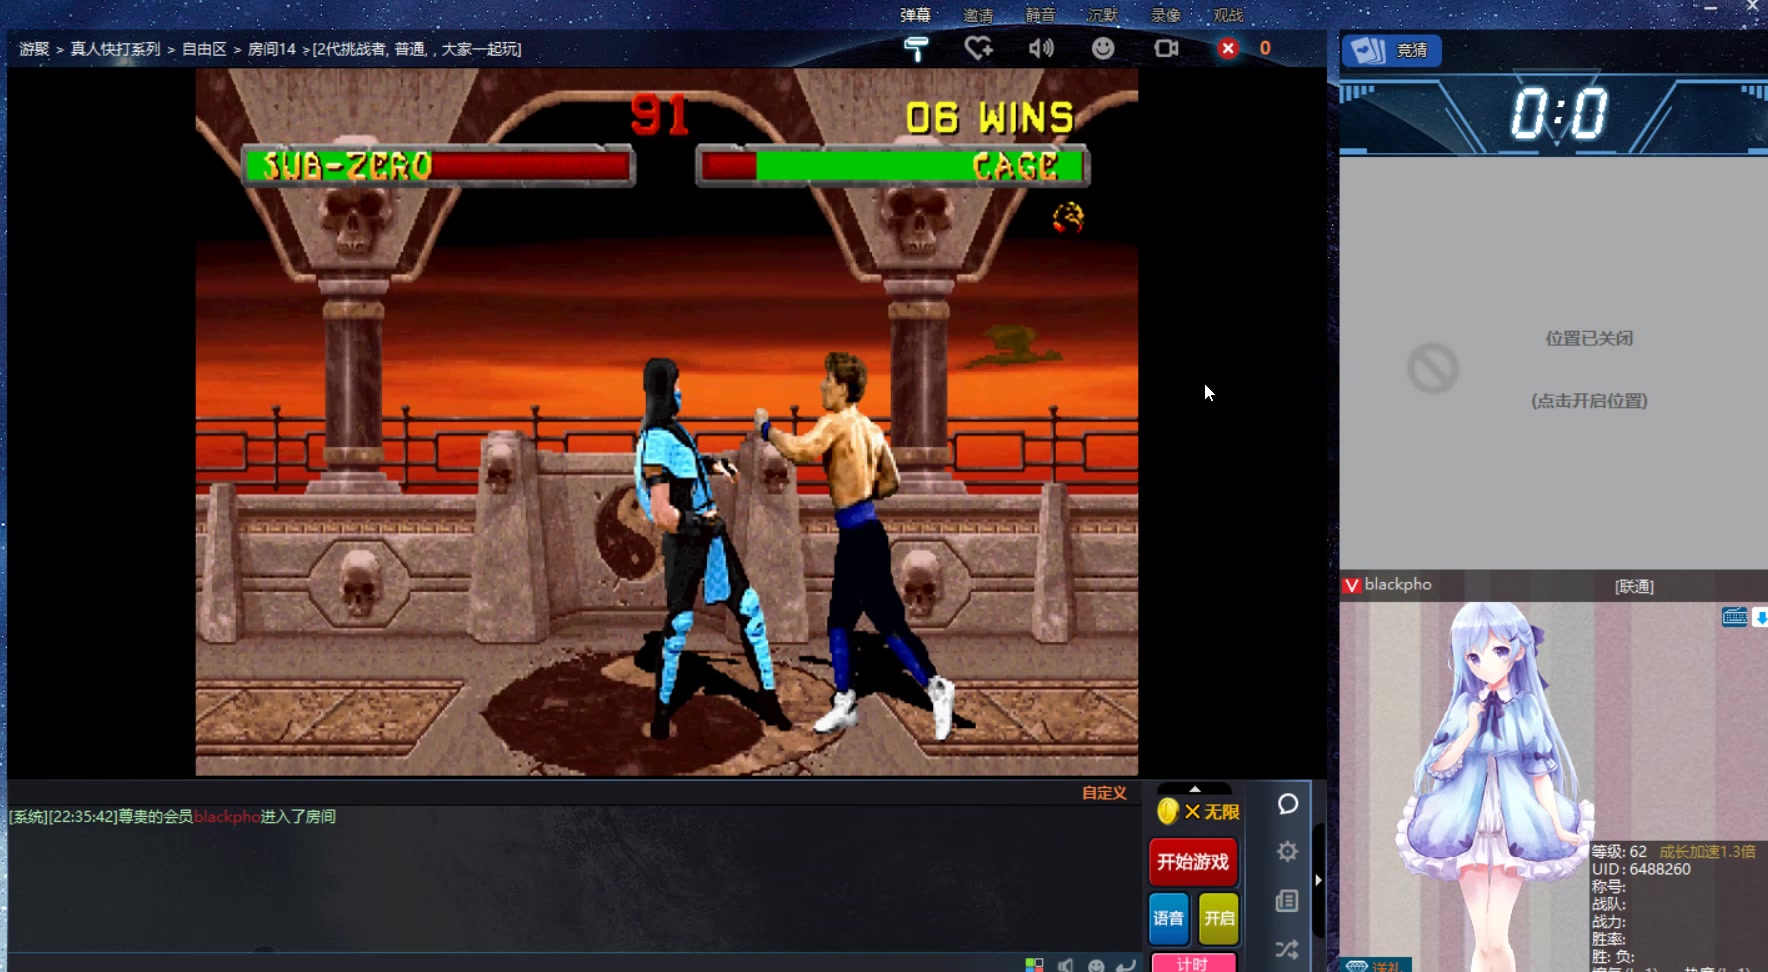Click the keyboard icon on the player card
Viewport: 1768px width, 972px height.
tap(1735, 617)
